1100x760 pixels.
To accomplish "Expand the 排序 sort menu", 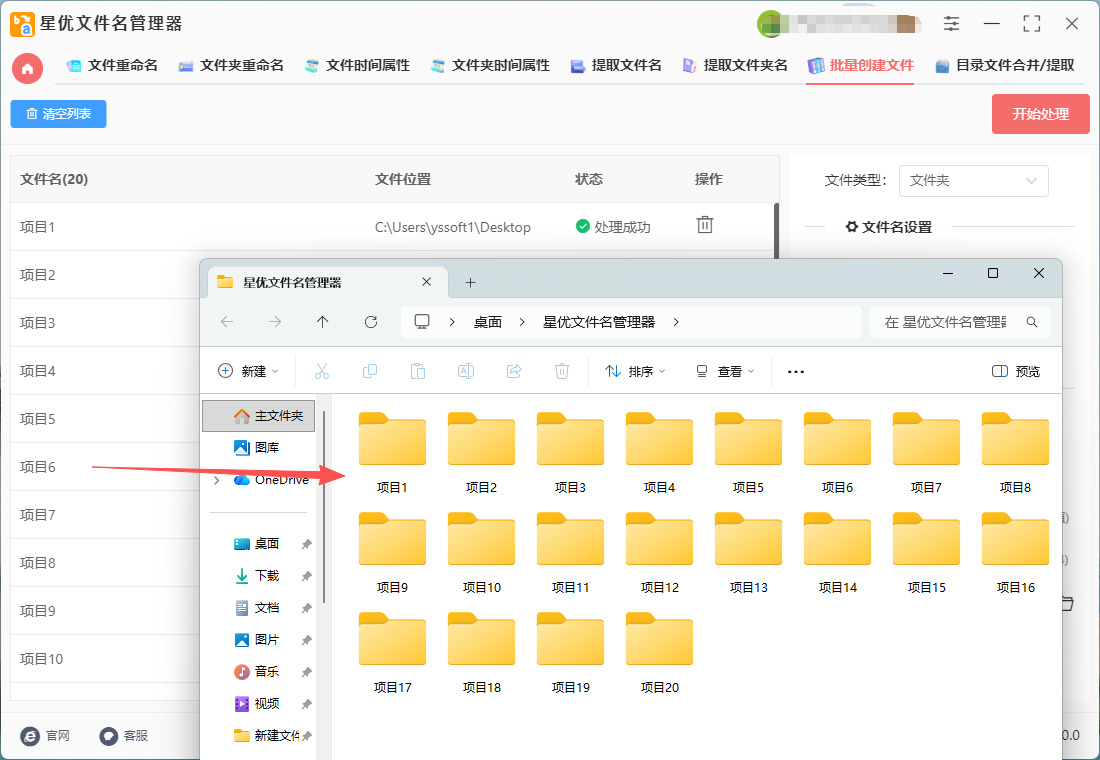I will pyautogui.click(x=635, y=371).
